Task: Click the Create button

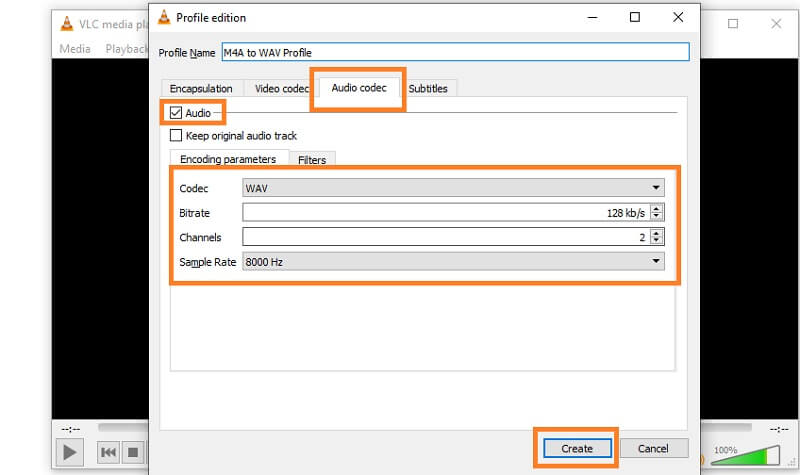Action: (577, 448)
